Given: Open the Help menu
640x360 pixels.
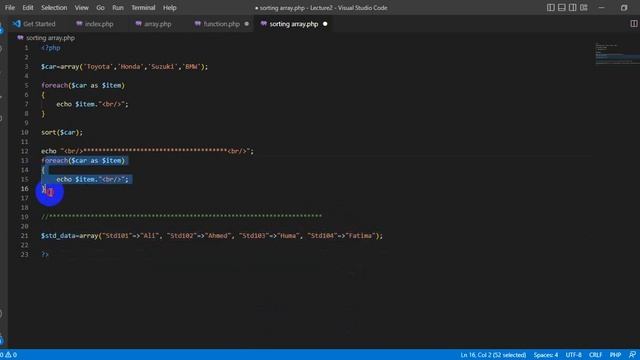Looking at the screenshot, I should click(x=169, y=8).
